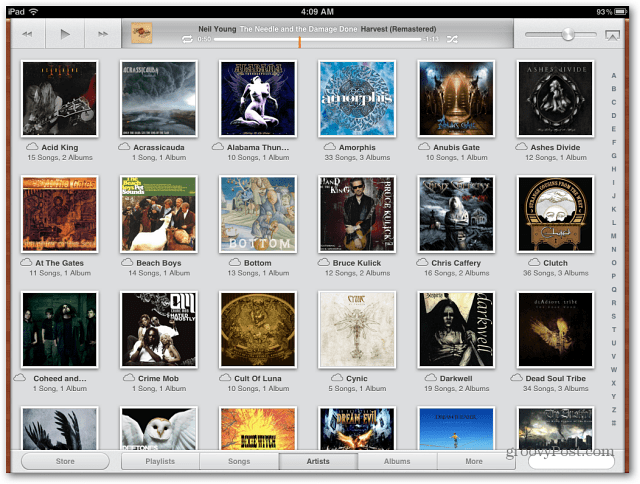This screenshot has height=484, width=640.
Task: Tap the cloud icon beside Dead Soul Tribe
Action: point(516,378)
